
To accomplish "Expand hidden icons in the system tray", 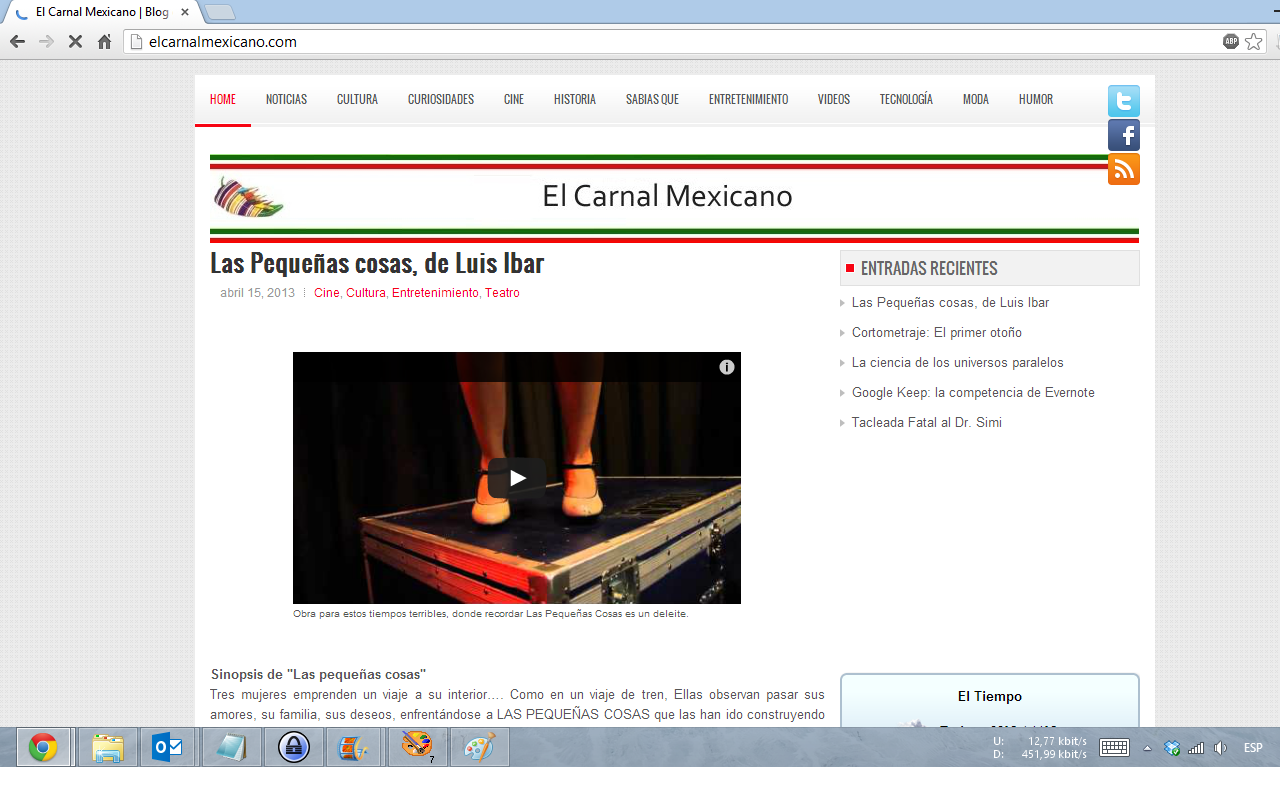I will (1148, 748).
